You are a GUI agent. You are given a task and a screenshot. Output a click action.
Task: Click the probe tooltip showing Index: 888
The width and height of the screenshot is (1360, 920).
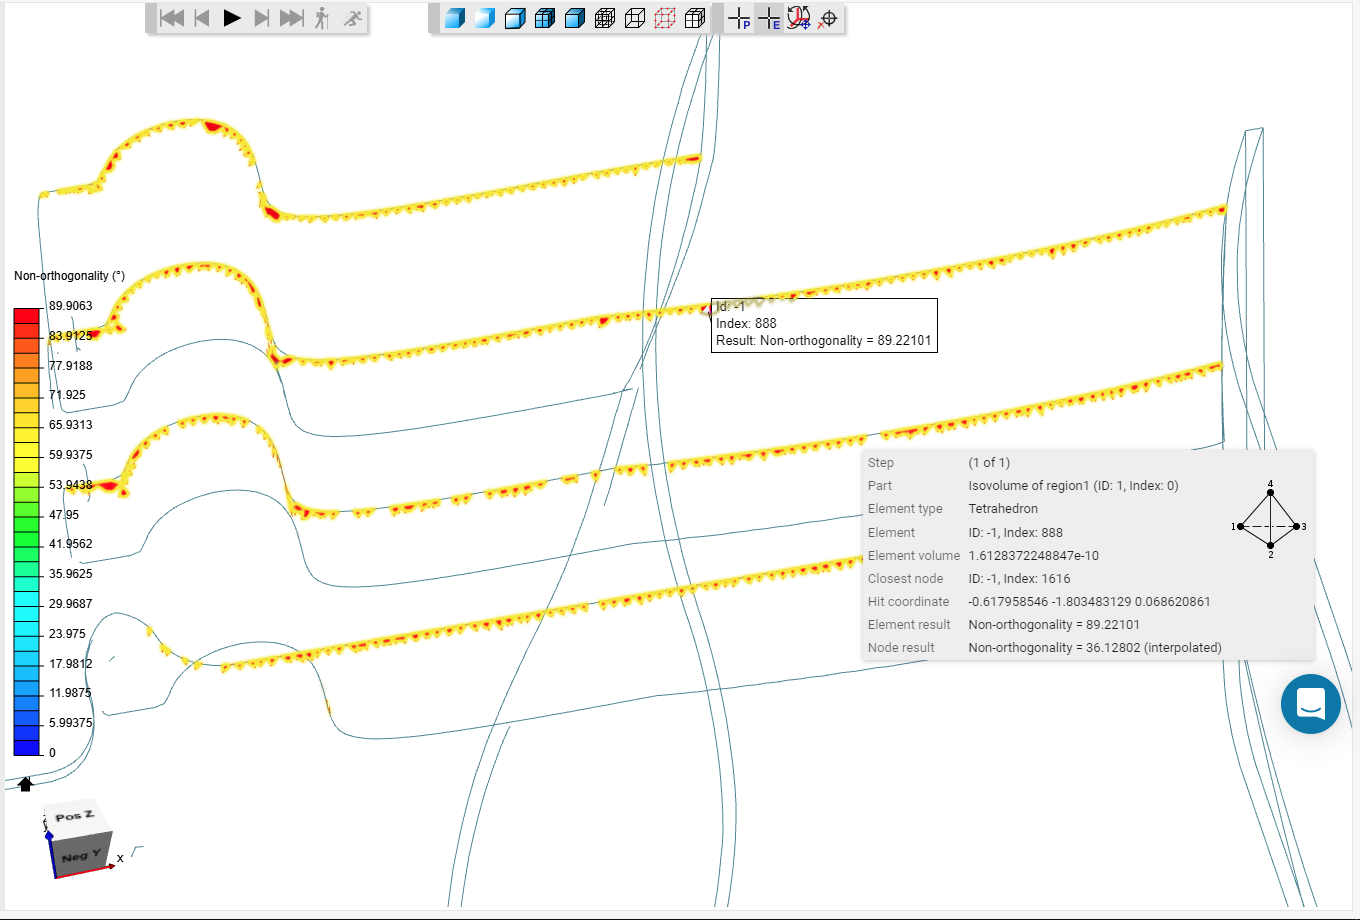pos(824,324)
